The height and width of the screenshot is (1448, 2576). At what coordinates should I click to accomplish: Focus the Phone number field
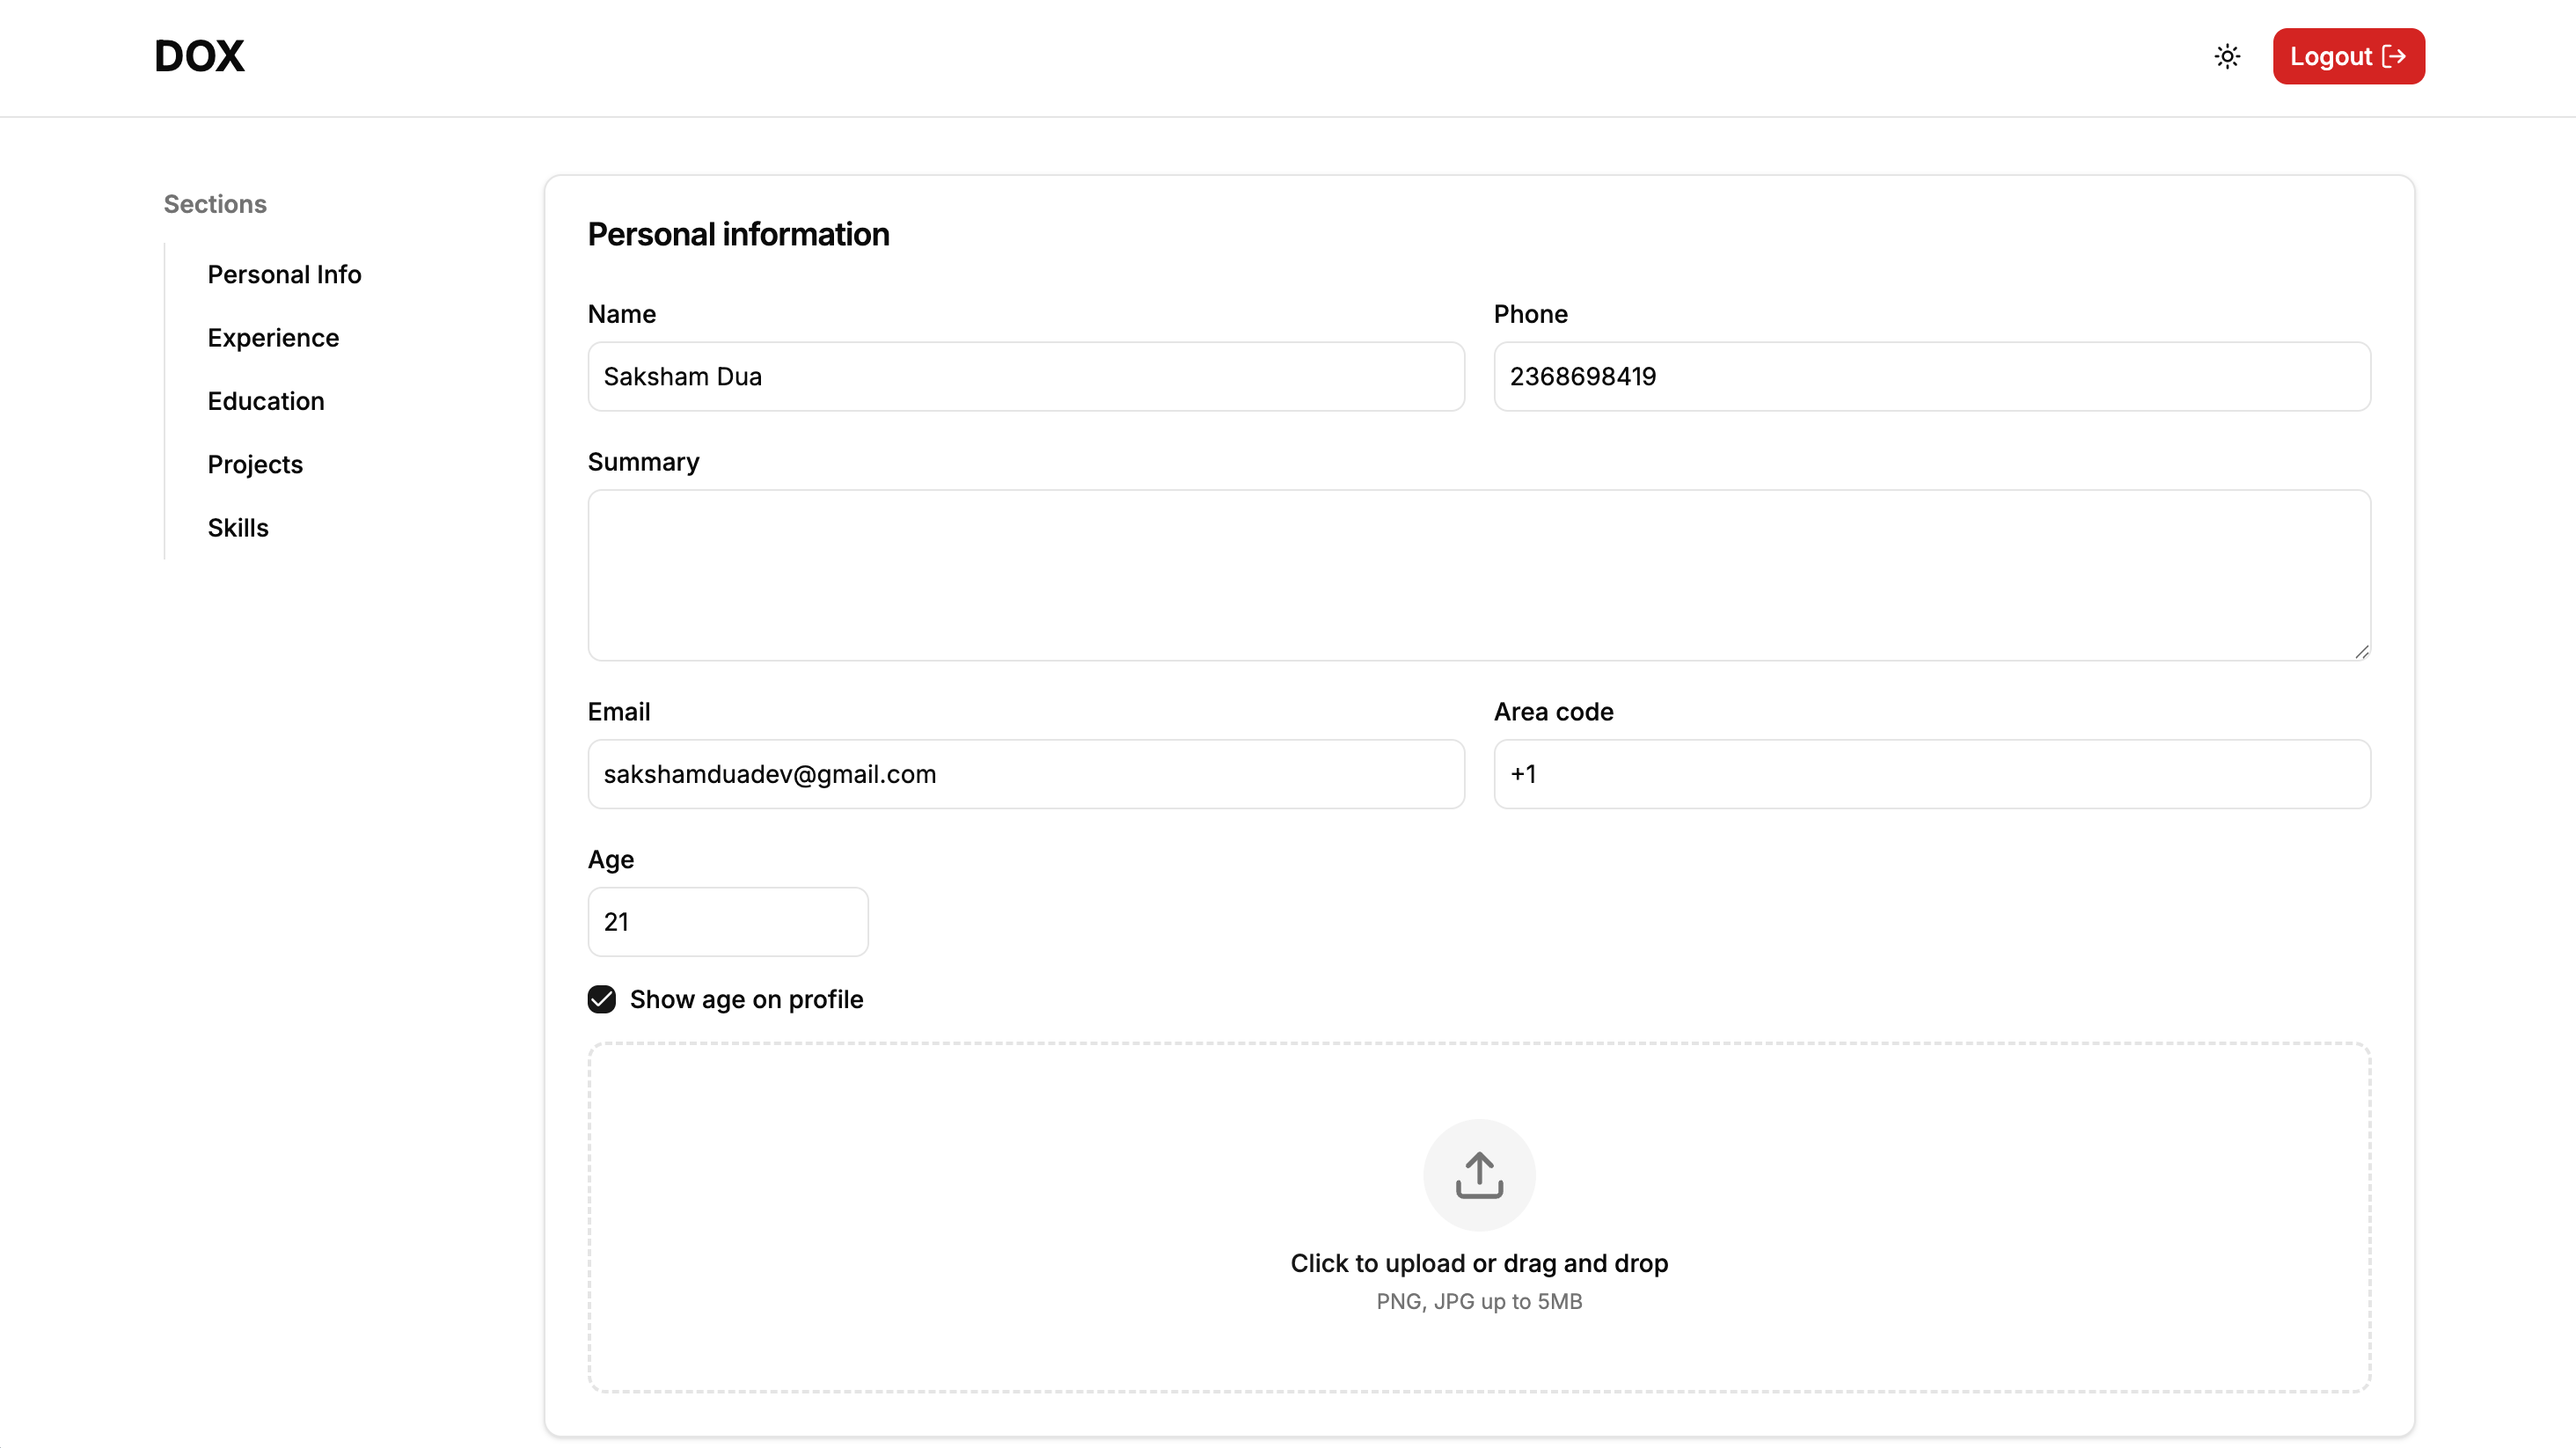(1931, 377)
